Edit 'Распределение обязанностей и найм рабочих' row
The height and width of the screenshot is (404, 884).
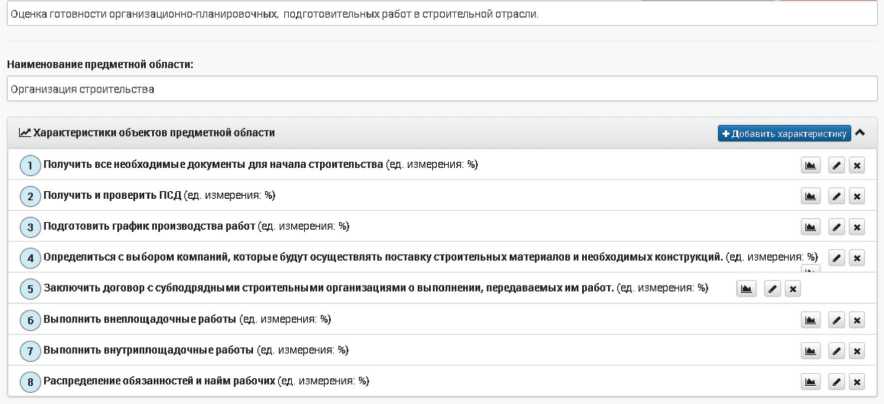coord(836,382)
